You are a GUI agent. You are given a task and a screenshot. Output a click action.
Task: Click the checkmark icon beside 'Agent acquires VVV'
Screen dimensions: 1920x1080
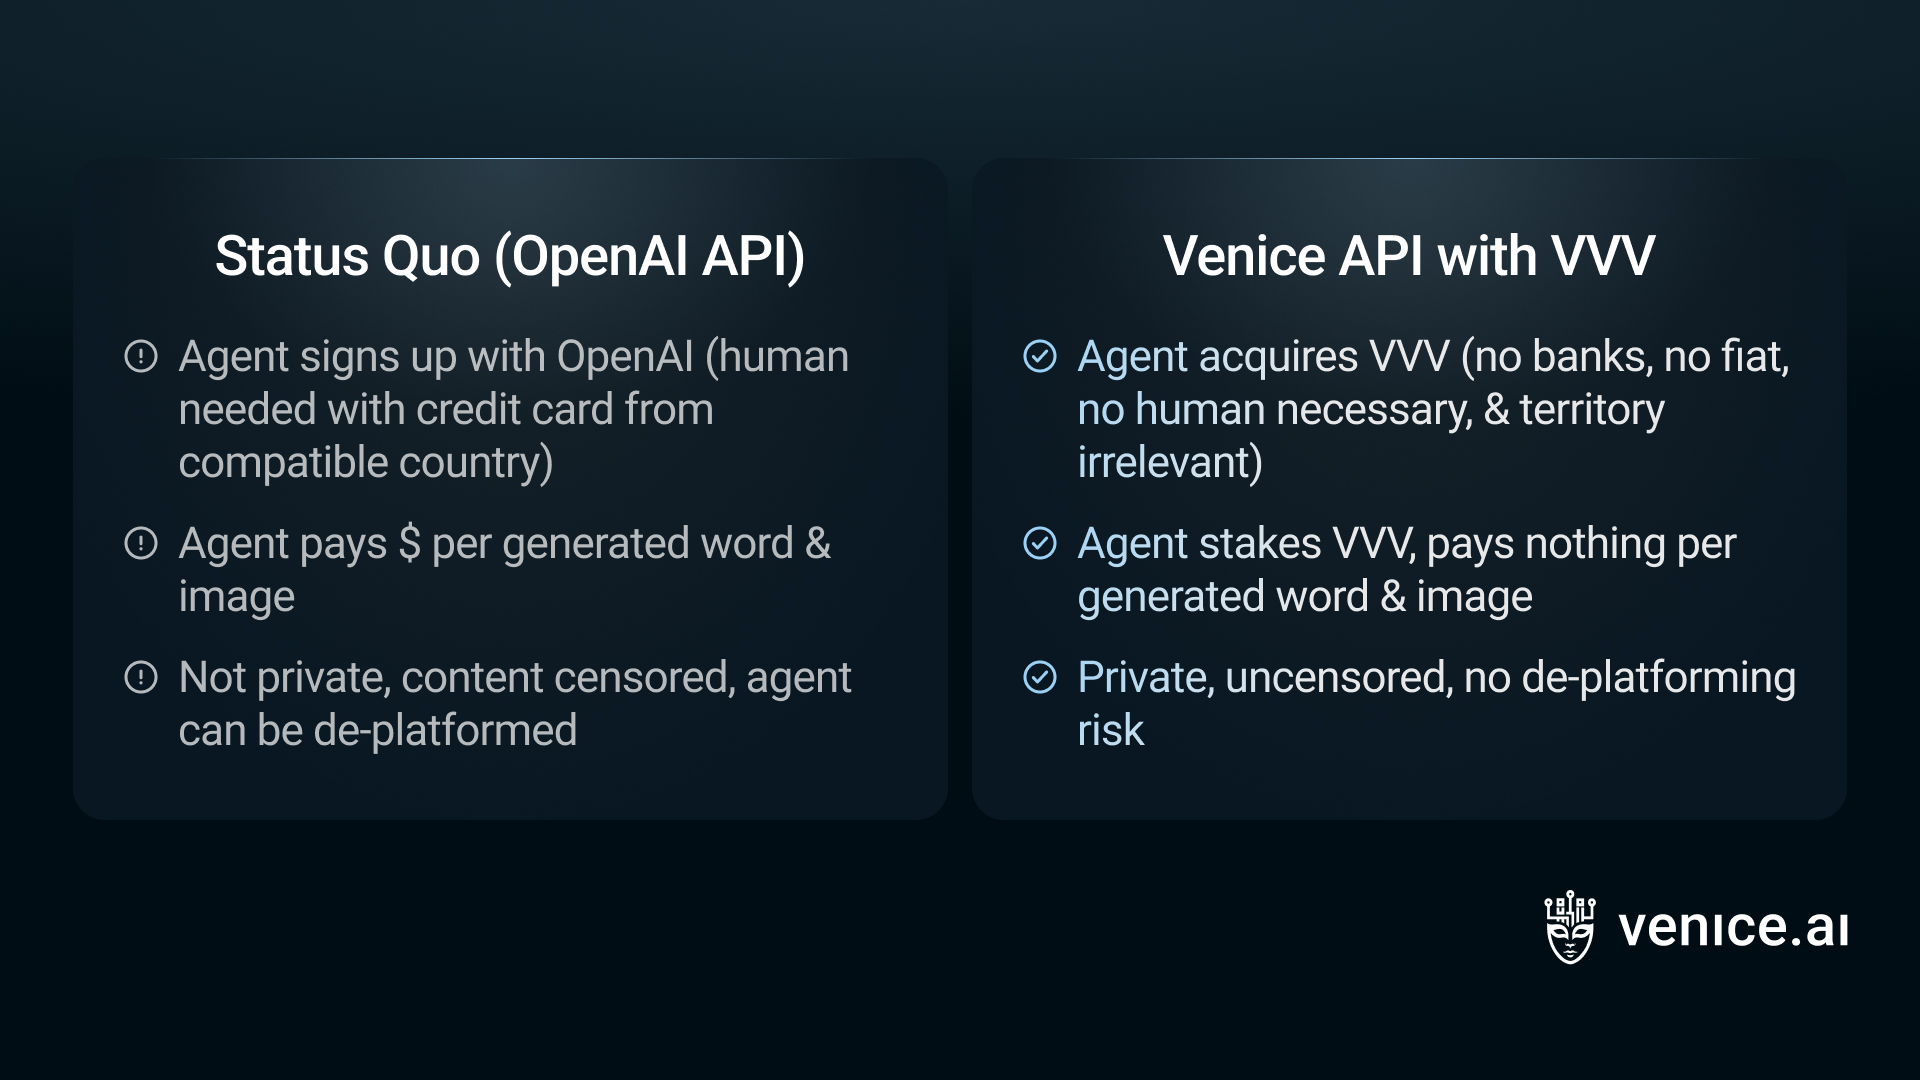1040,356
